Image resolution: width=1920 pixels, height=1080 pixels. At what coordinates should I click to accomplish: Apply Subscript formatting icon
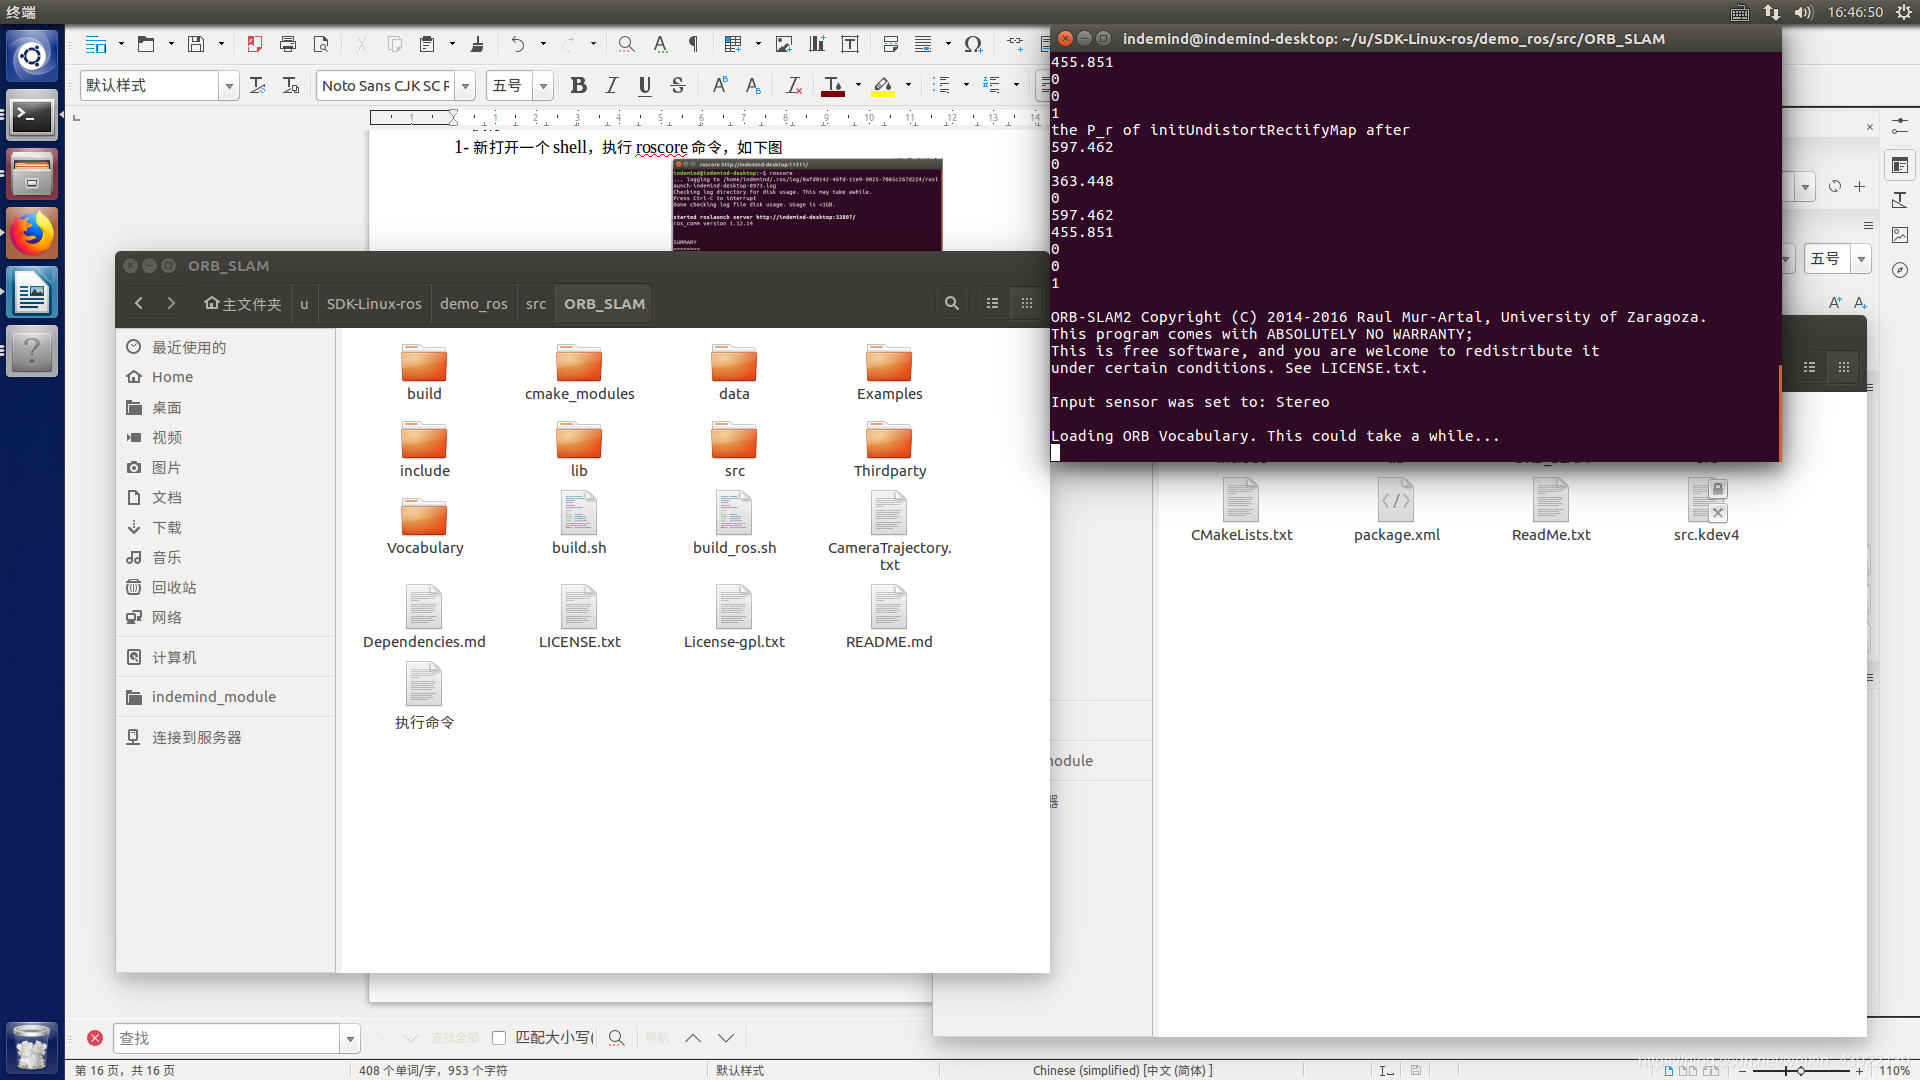click(x=753, y=86)
